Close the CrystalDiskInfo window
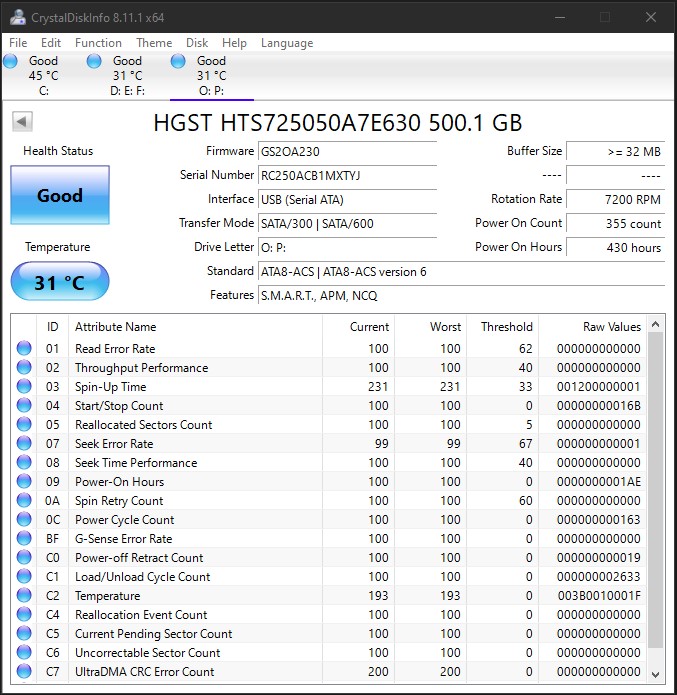This screenshot has width=677, height=695. pyautogui.click(x=651, y=17)
